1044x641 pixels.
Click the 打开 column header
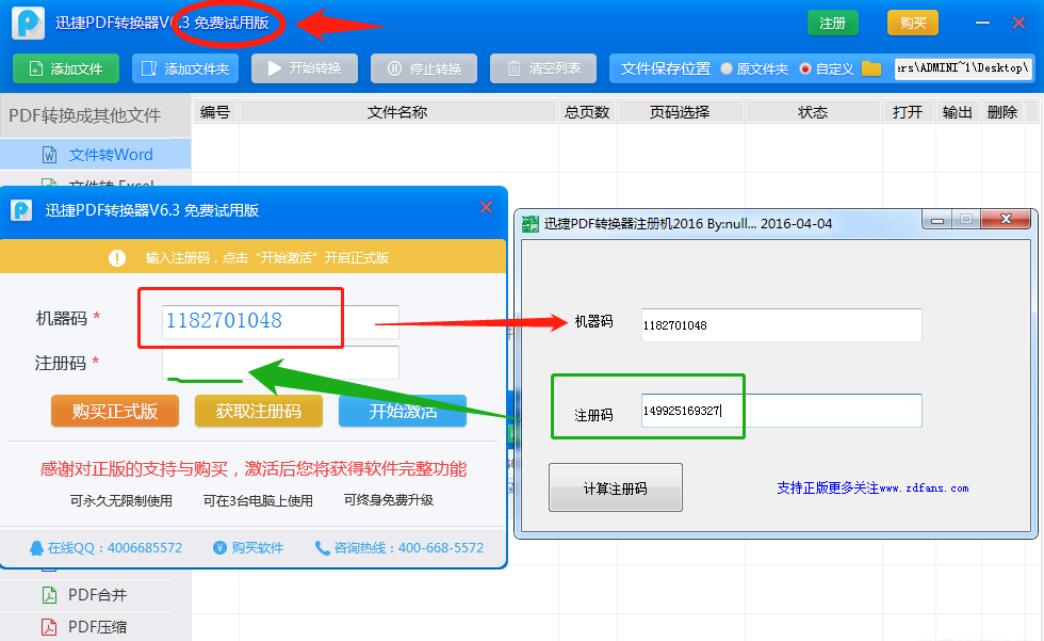point(908,112)
